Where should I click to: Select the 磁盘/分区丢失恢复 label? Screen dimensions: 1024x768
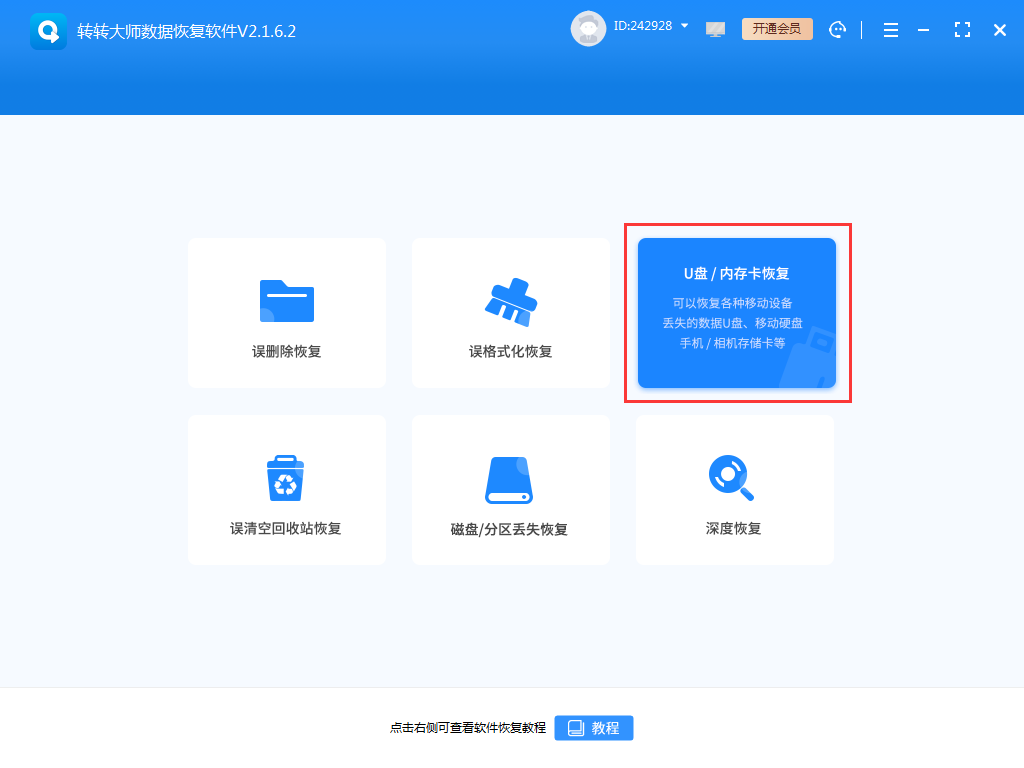(x=509, y=529)
